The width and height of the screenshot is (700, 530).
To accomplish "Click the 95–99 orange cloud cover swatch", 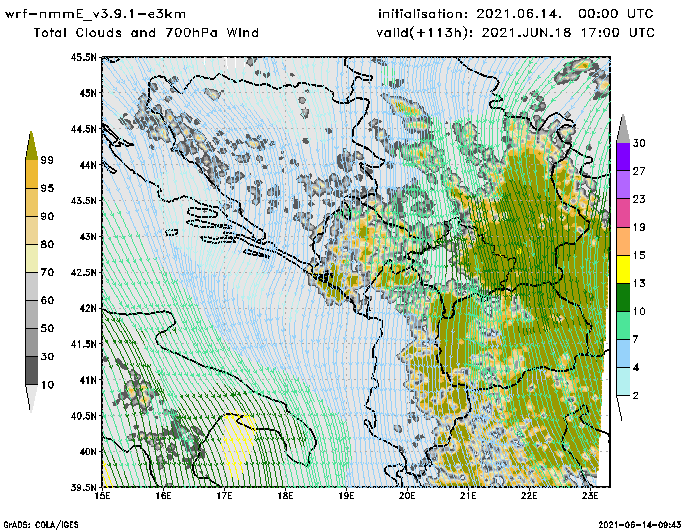I will (32, 174).
